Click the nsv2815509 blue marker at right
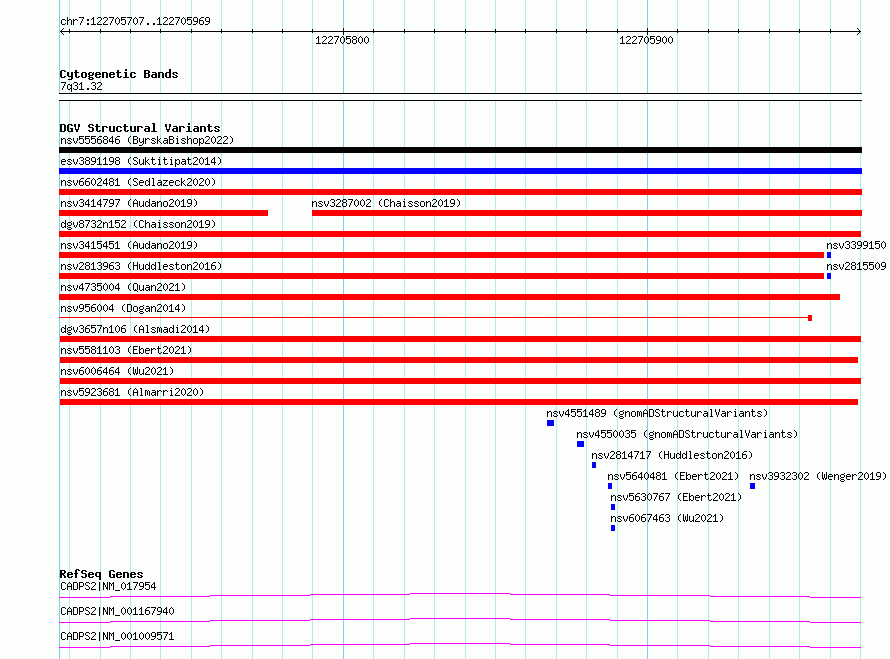The image size is (890, 659). pos(829,276)
